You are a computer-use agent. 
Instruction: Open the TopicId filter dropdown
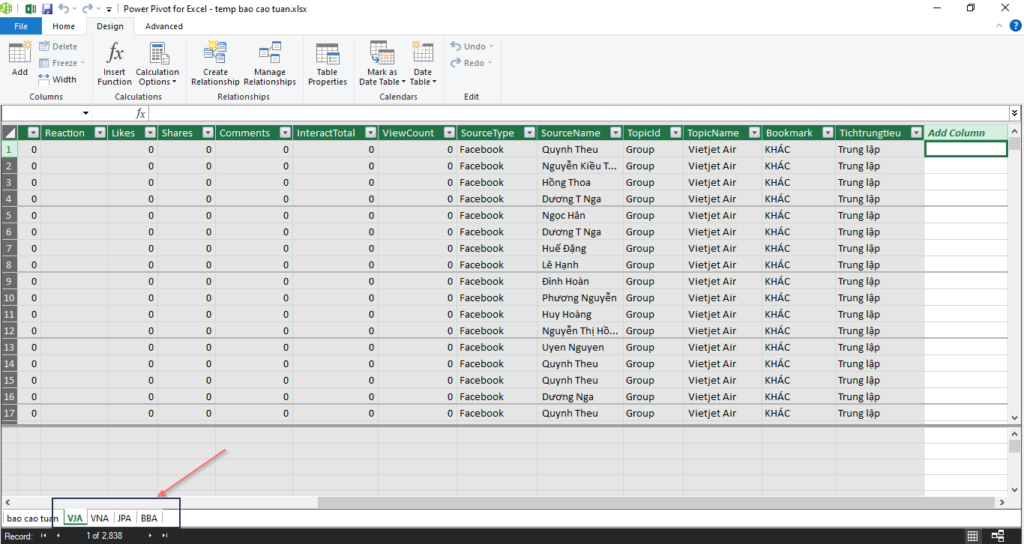675,133
